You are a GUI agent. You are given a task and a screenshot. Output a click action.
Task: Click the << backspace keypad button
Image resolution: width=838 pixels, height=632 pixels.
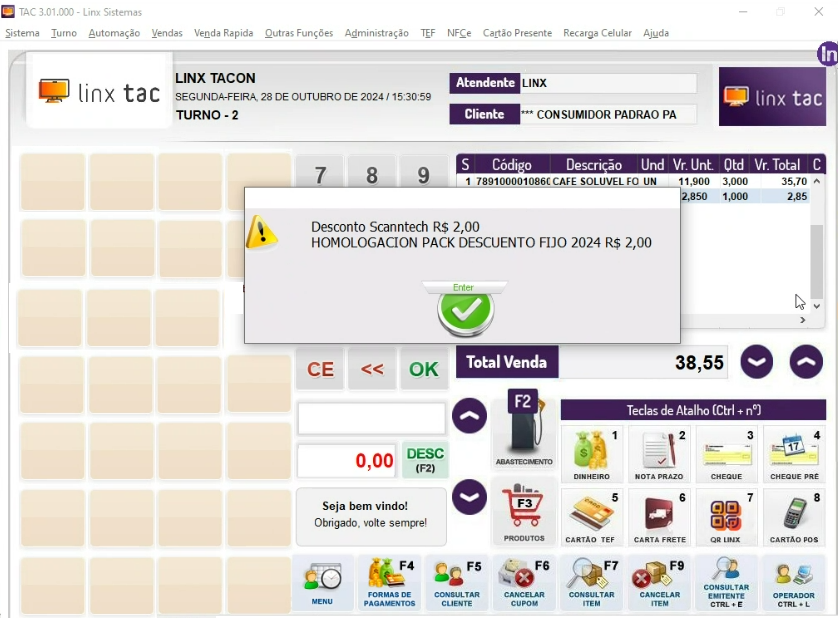[372, 369]
